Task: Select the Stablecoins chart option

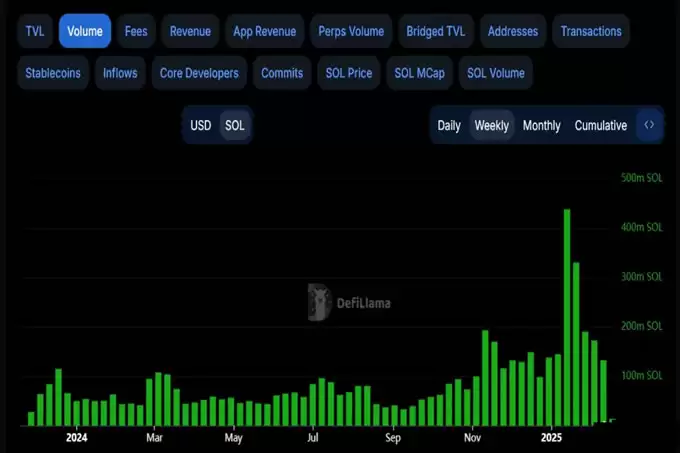Action: [53, 73]
